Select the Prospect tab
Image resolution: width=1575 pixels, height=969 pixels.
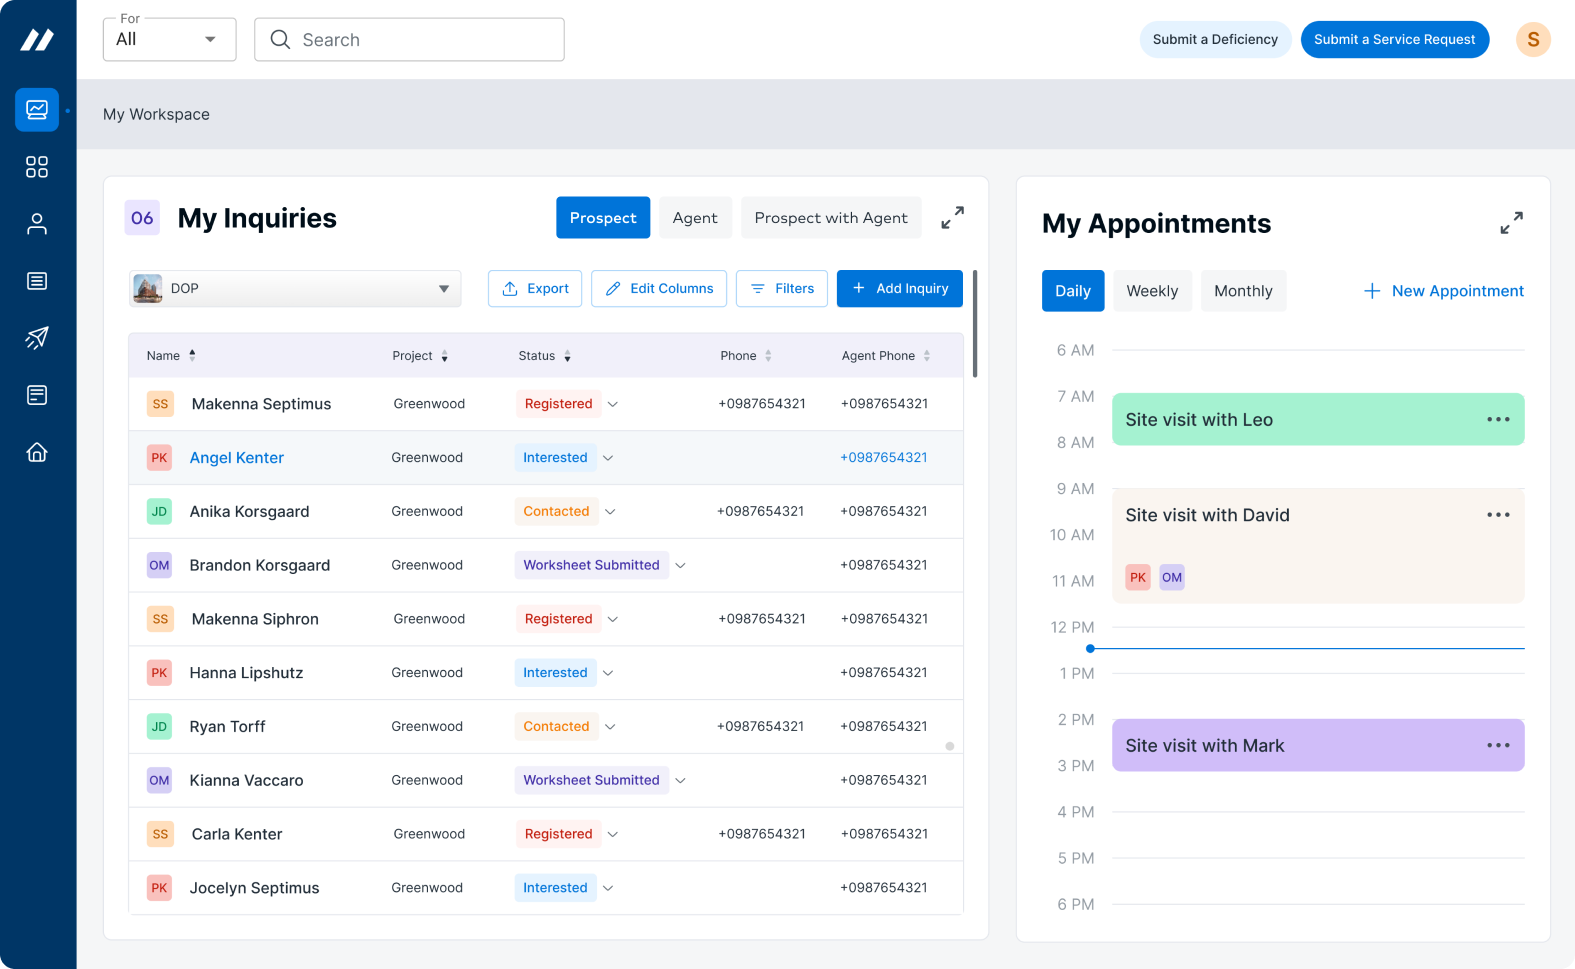click(603, 217)
